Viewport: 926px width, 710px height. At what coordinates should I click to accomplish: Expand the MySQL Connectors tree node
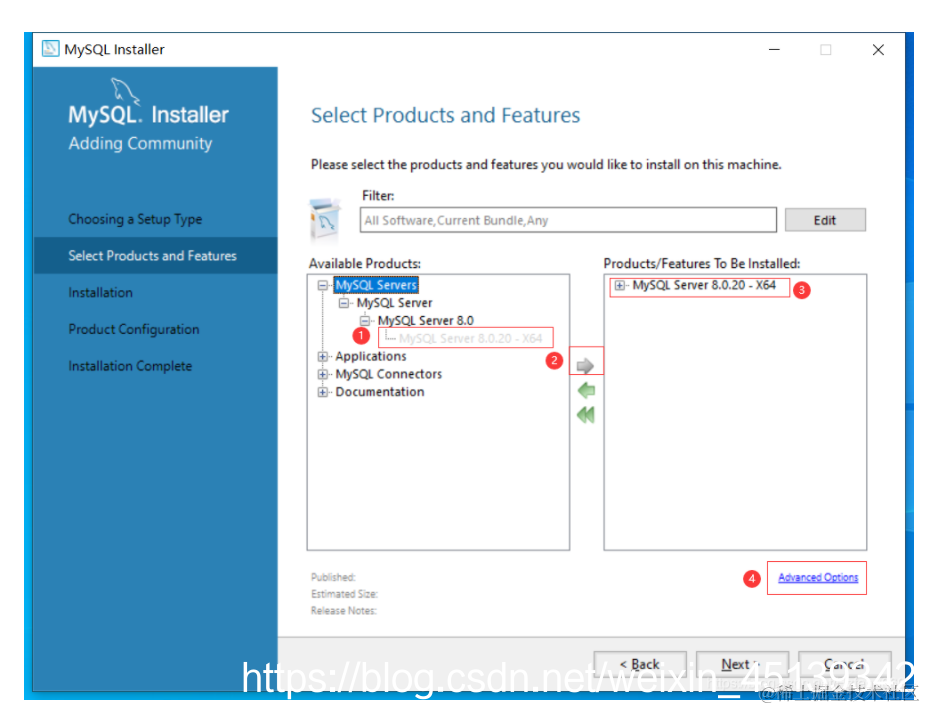(322, 374)
